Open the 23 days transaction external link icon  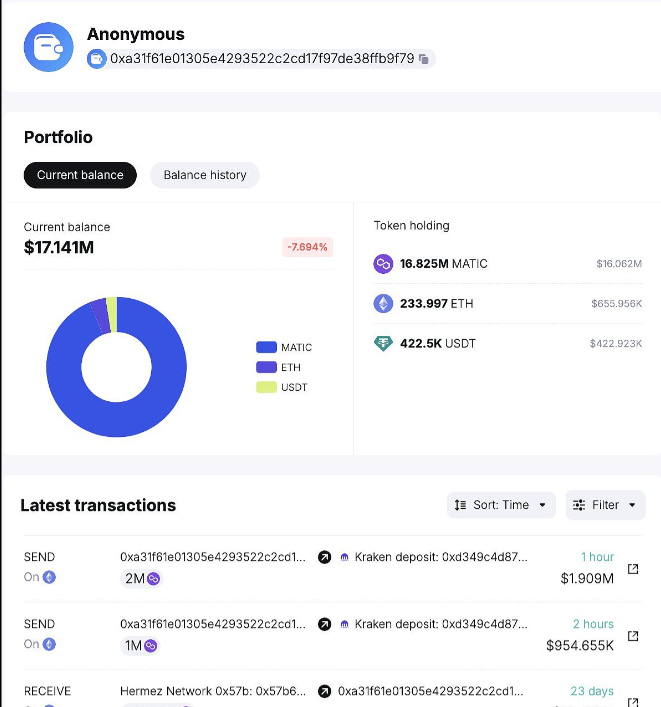pyautogui.click(x=633, y=702)
